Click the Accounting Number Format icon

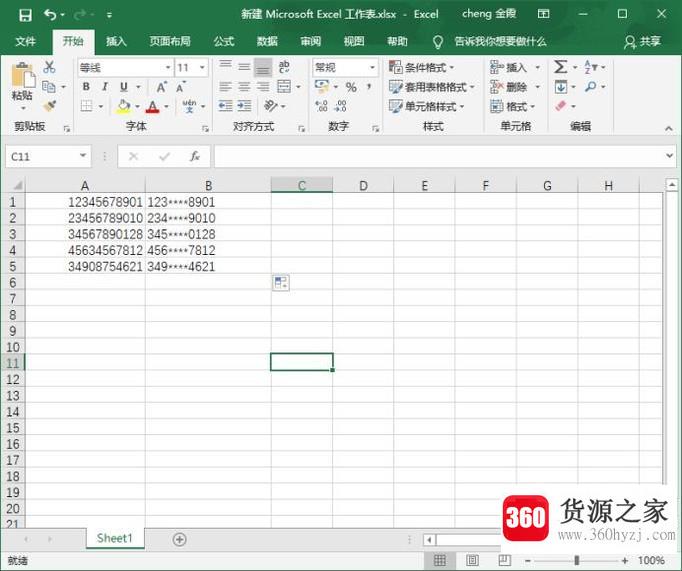tap(322, 87)
